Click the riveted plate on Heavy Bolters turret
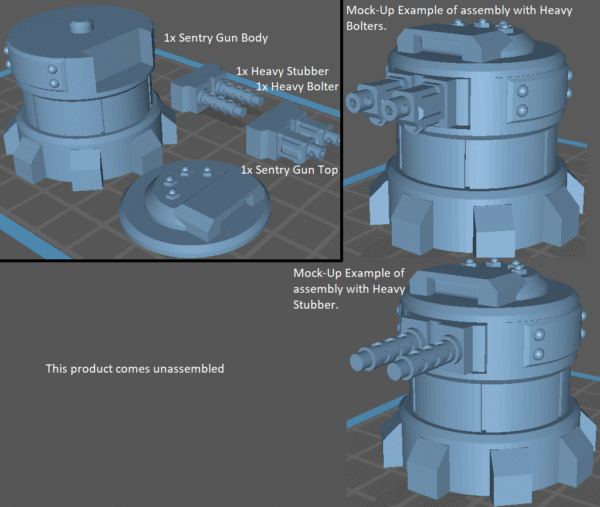This screenshot has width=600, height=507. click(x=521, y=100)
